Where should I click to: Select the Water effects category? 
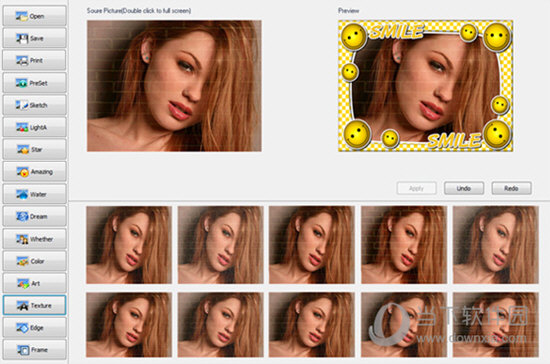34,194
